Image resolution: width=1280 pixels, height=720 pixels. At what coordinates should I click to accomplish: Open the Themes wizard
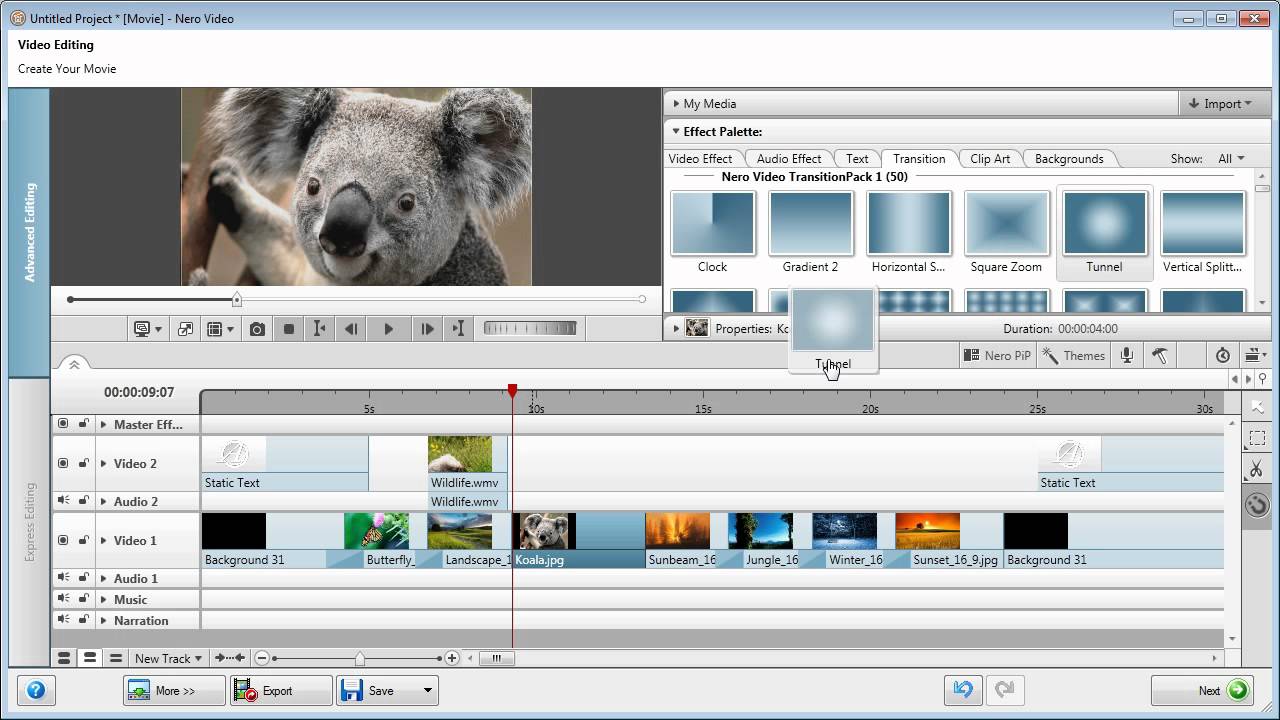pos(1074,355)
